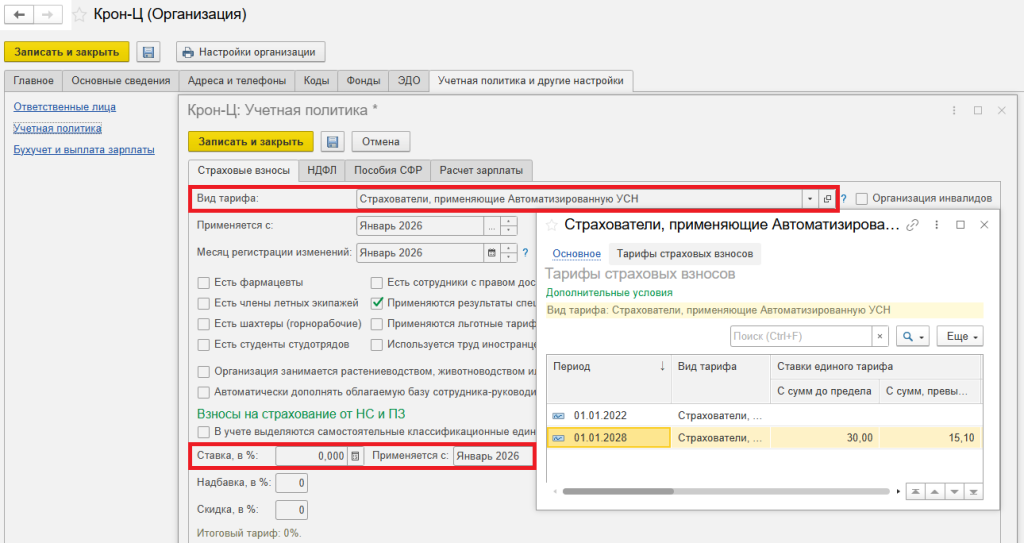
Task: Click the Настройки организации button
Action: point(251,52)
